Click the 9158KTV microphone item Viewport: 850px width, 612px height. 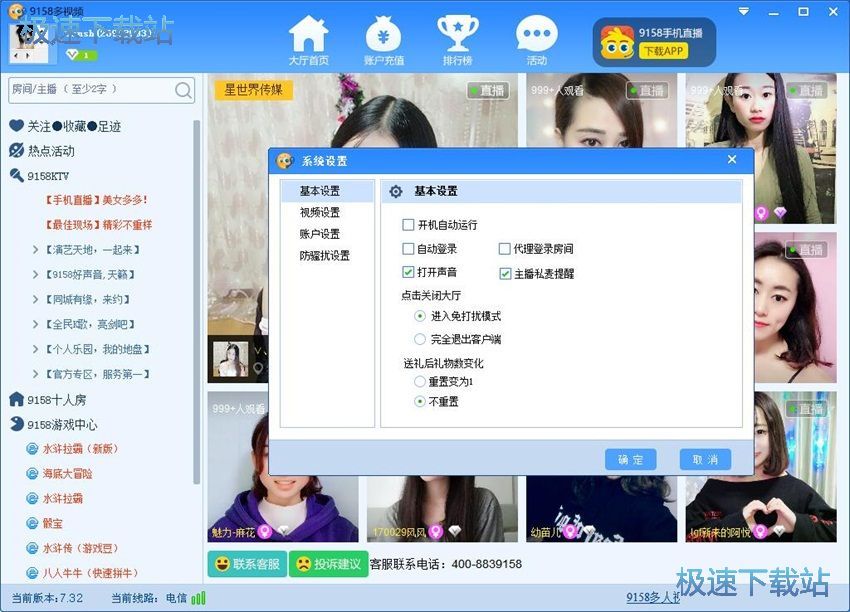[x=39, y=176]
